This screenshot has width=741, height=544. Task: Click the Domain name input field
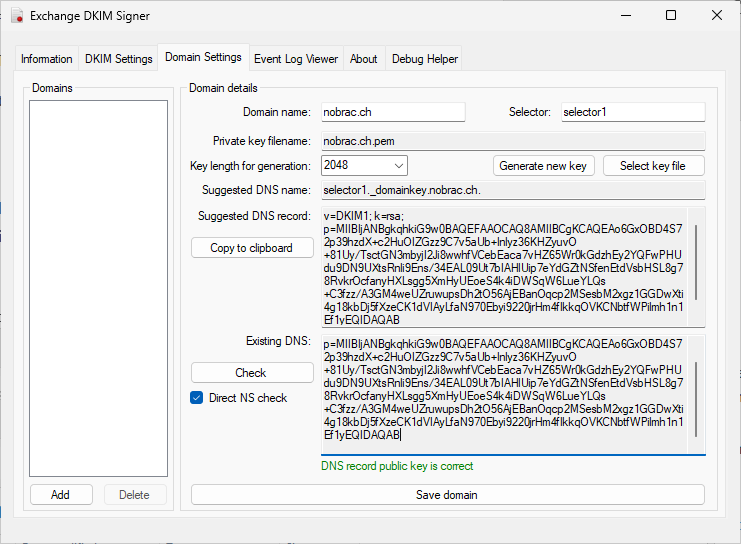point(393,112)
